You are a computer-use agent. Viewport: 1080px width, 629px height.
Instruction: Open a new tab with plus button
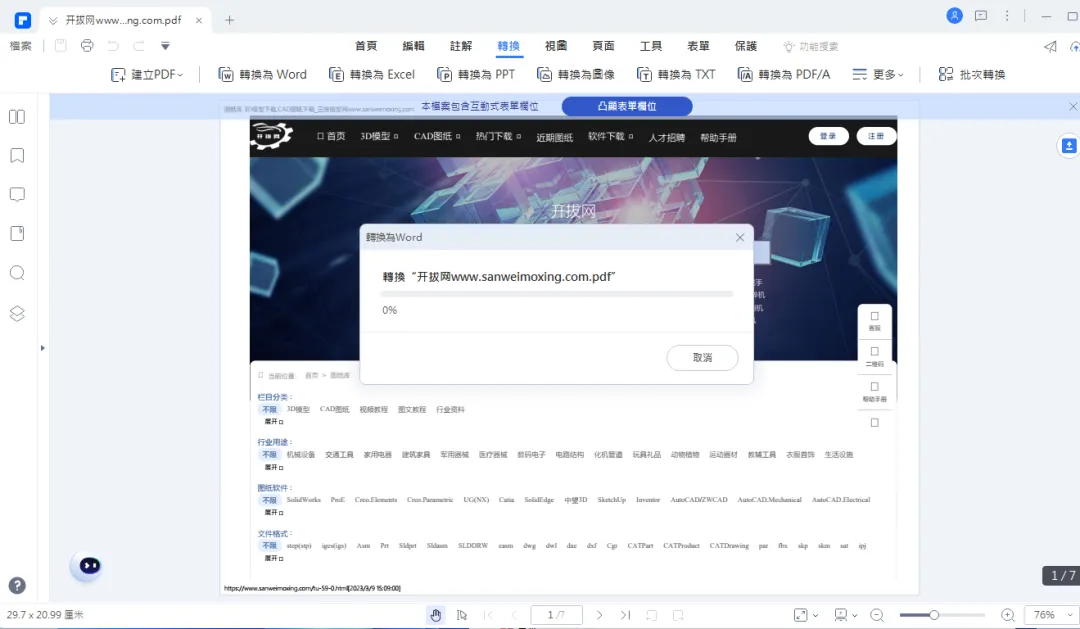229,20
